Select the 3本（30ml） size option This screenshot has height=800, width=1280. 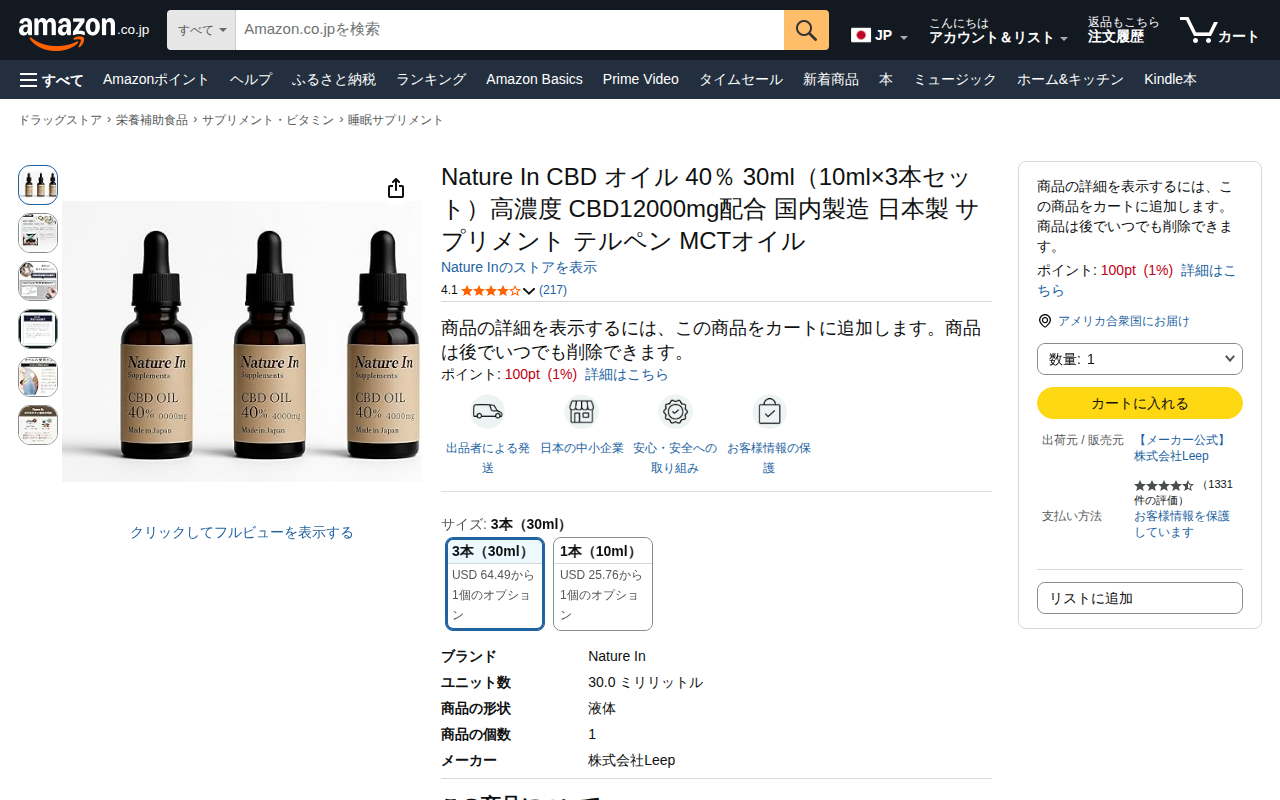point(495,584)
